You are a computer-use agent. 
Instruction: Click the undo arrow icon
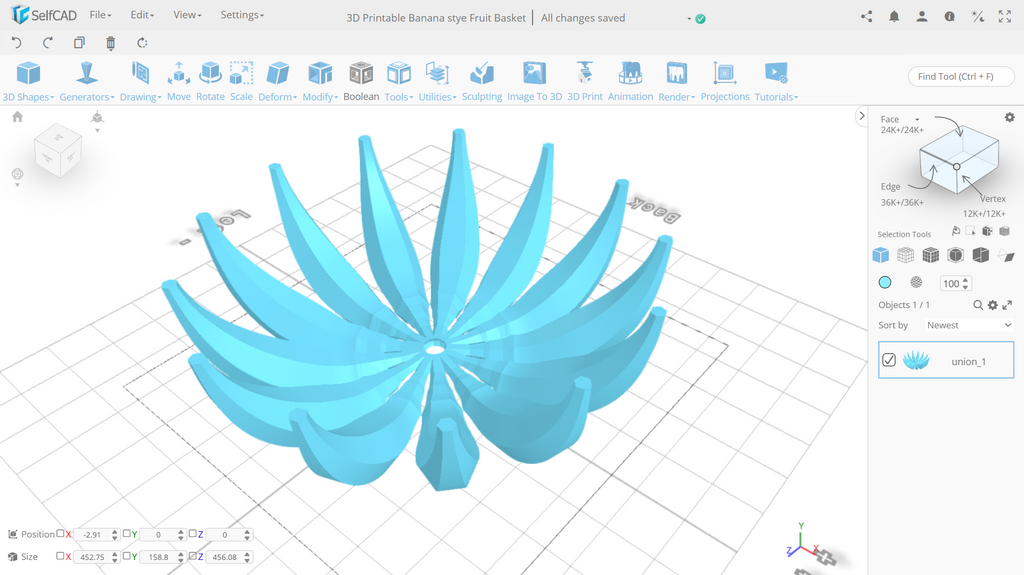[17, 43]
